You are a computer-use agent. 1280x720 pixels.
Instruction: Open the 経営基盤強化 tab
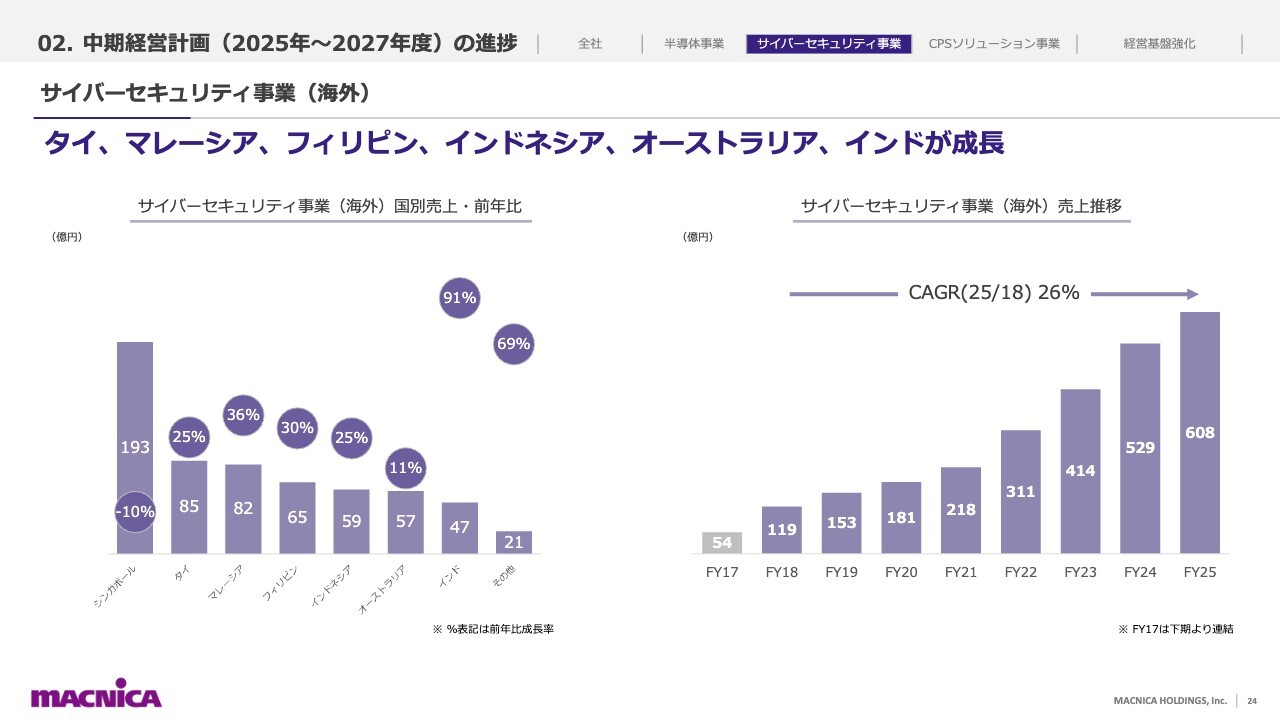pos(1159,44)
